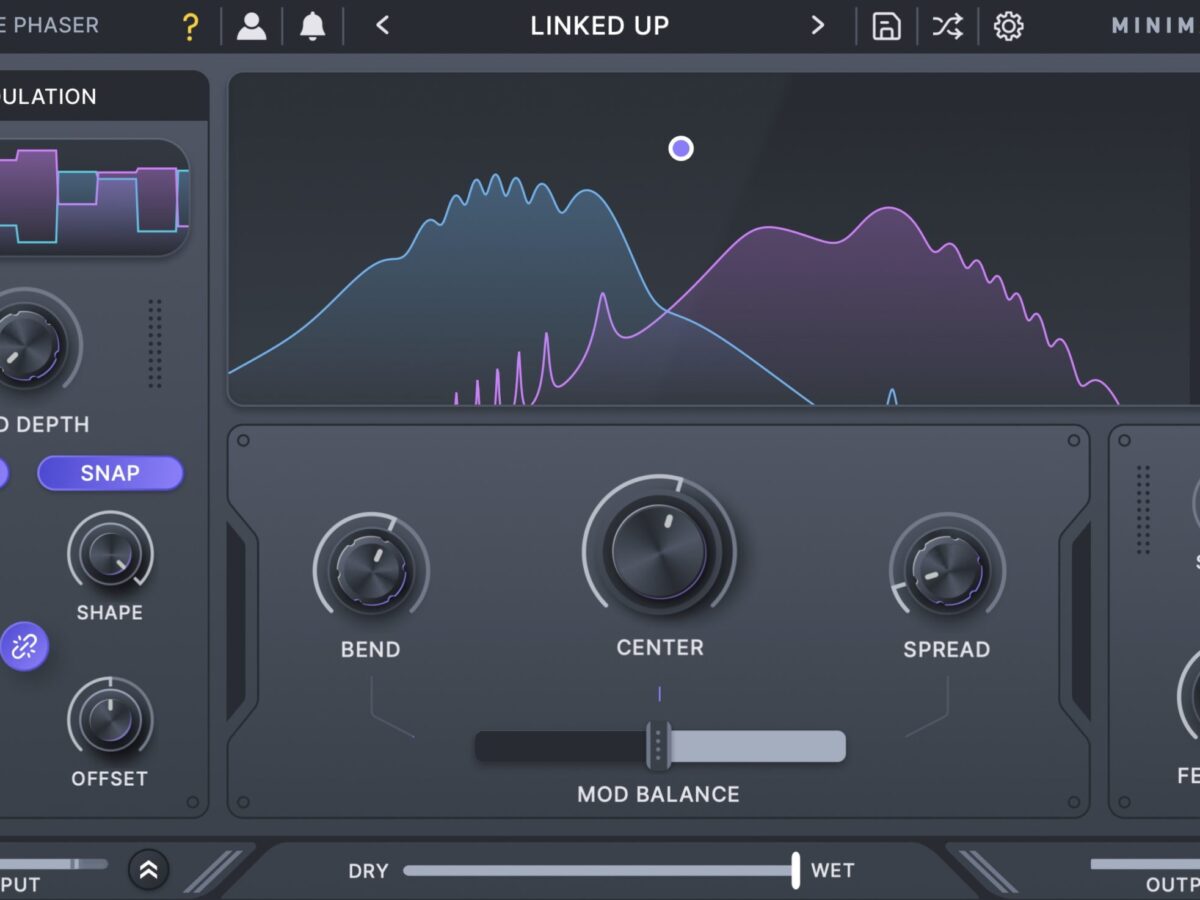Toggle the SNAP button
Viewport: 1200px width, 900px height.
tap(110, 473)
